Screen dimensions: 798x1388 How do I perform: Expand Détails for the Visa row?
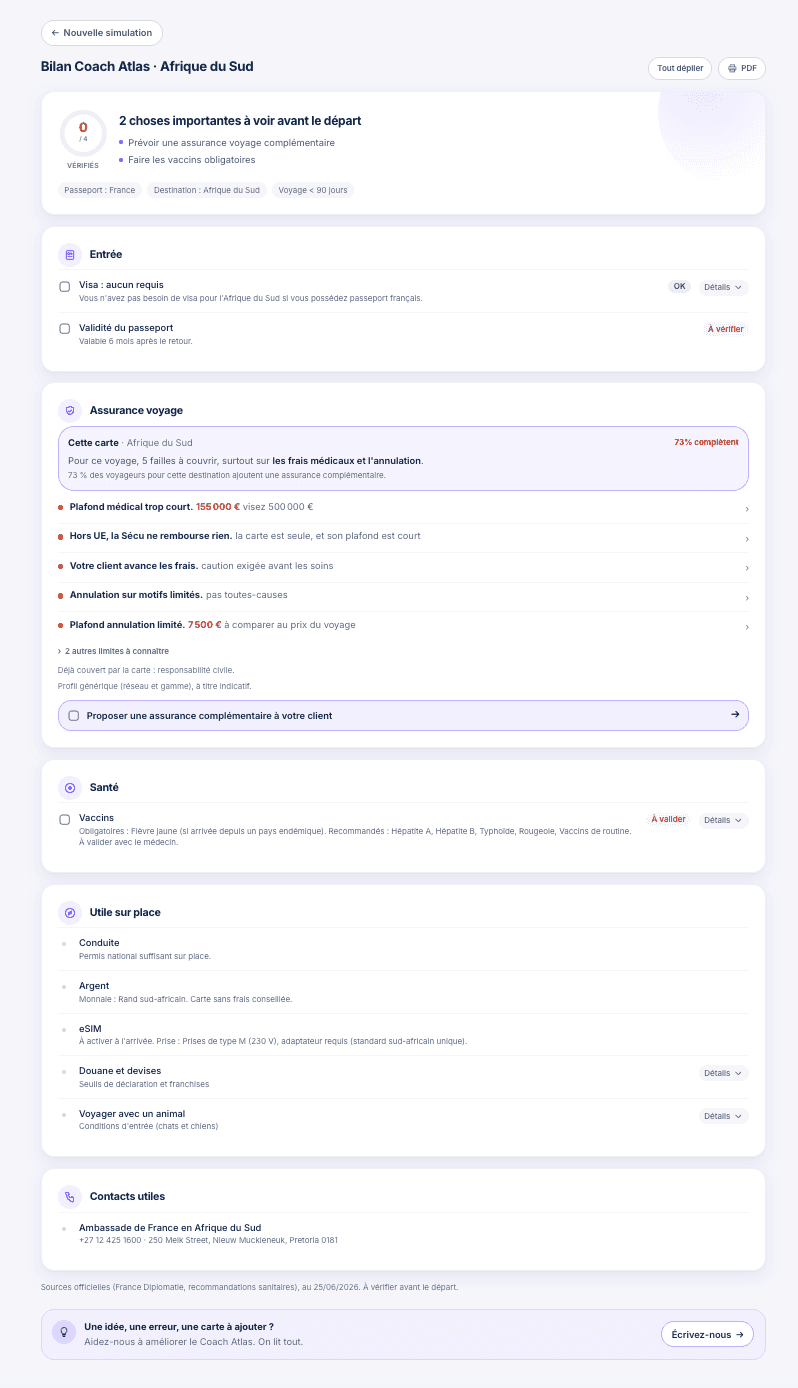point(723,287)
